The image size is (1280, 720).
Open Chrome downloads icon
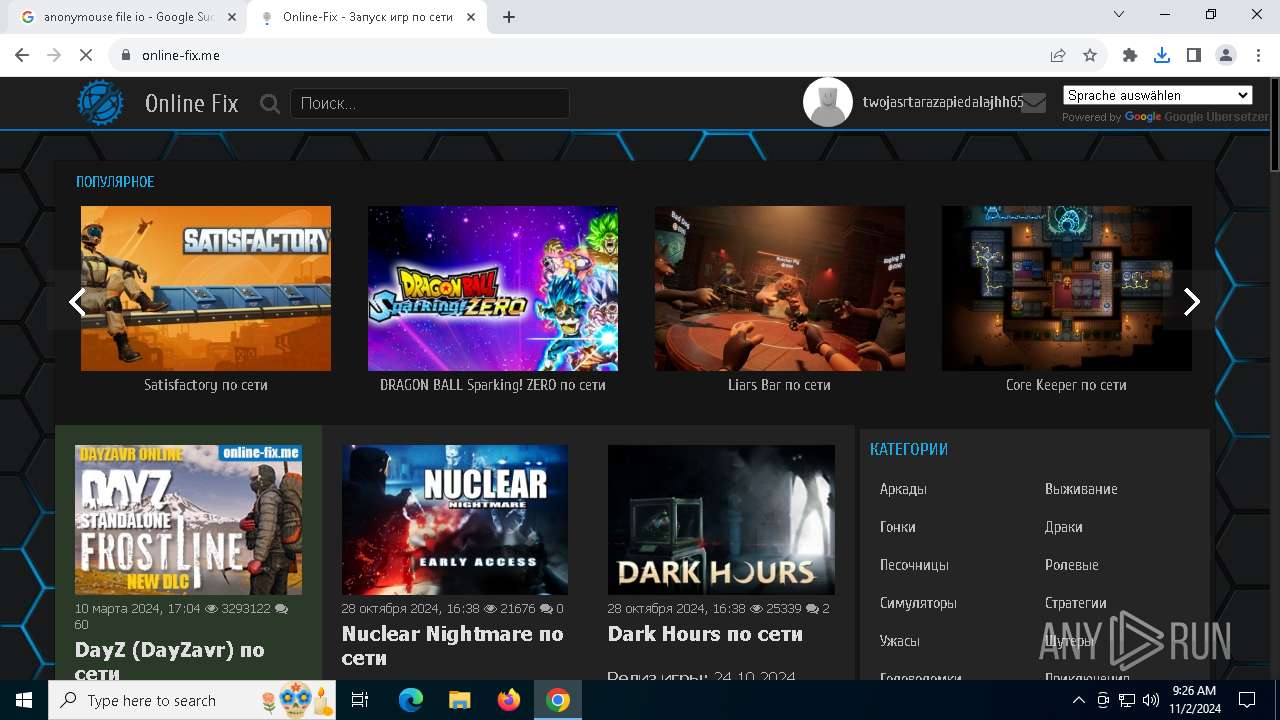coord(1162,55)
